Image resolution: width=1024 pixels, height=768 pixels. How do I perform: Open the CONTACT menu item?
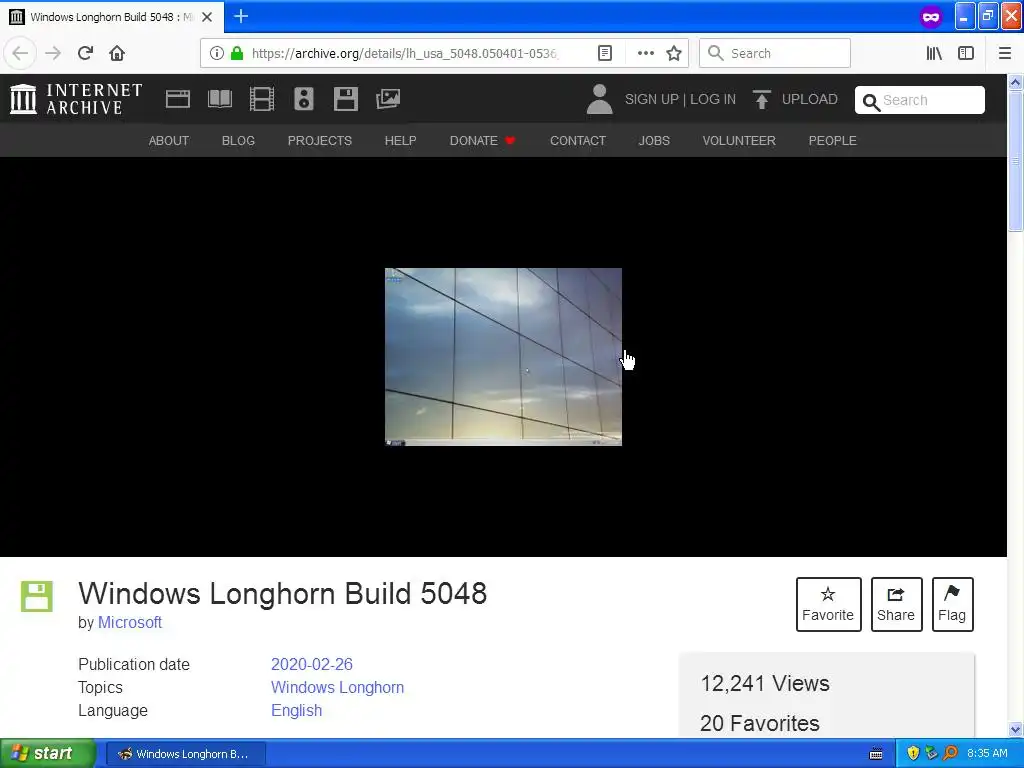[578, 140]
